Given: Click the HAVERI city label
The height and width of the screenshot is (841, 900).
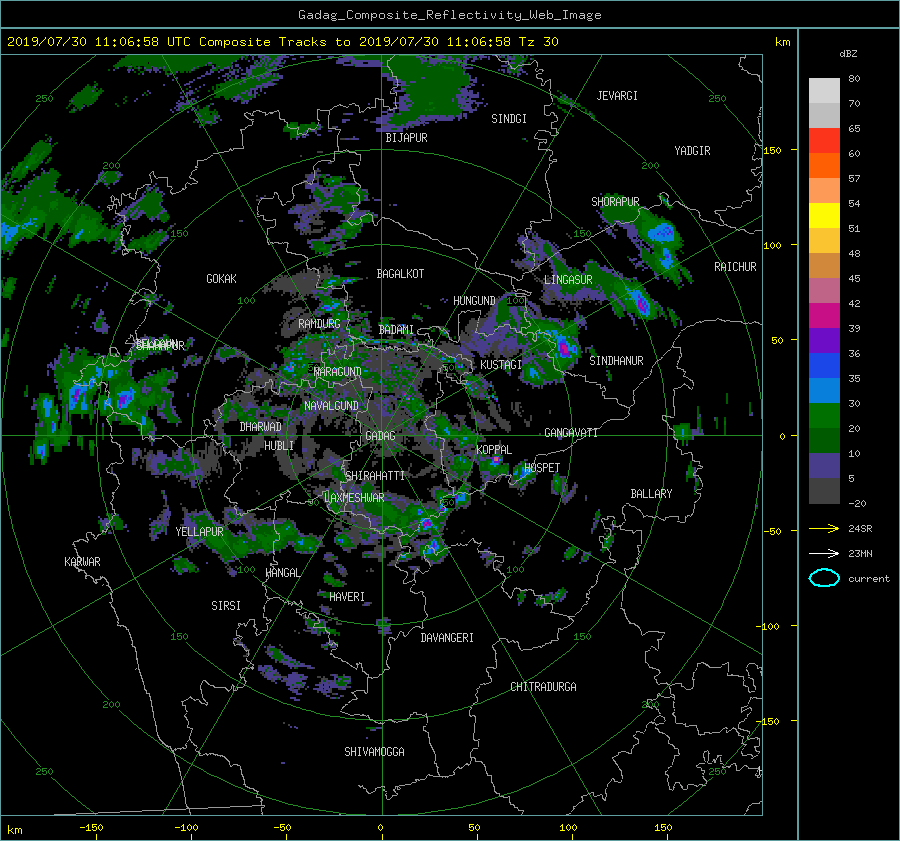Looking at the screenshot, I should click(347, 597).
